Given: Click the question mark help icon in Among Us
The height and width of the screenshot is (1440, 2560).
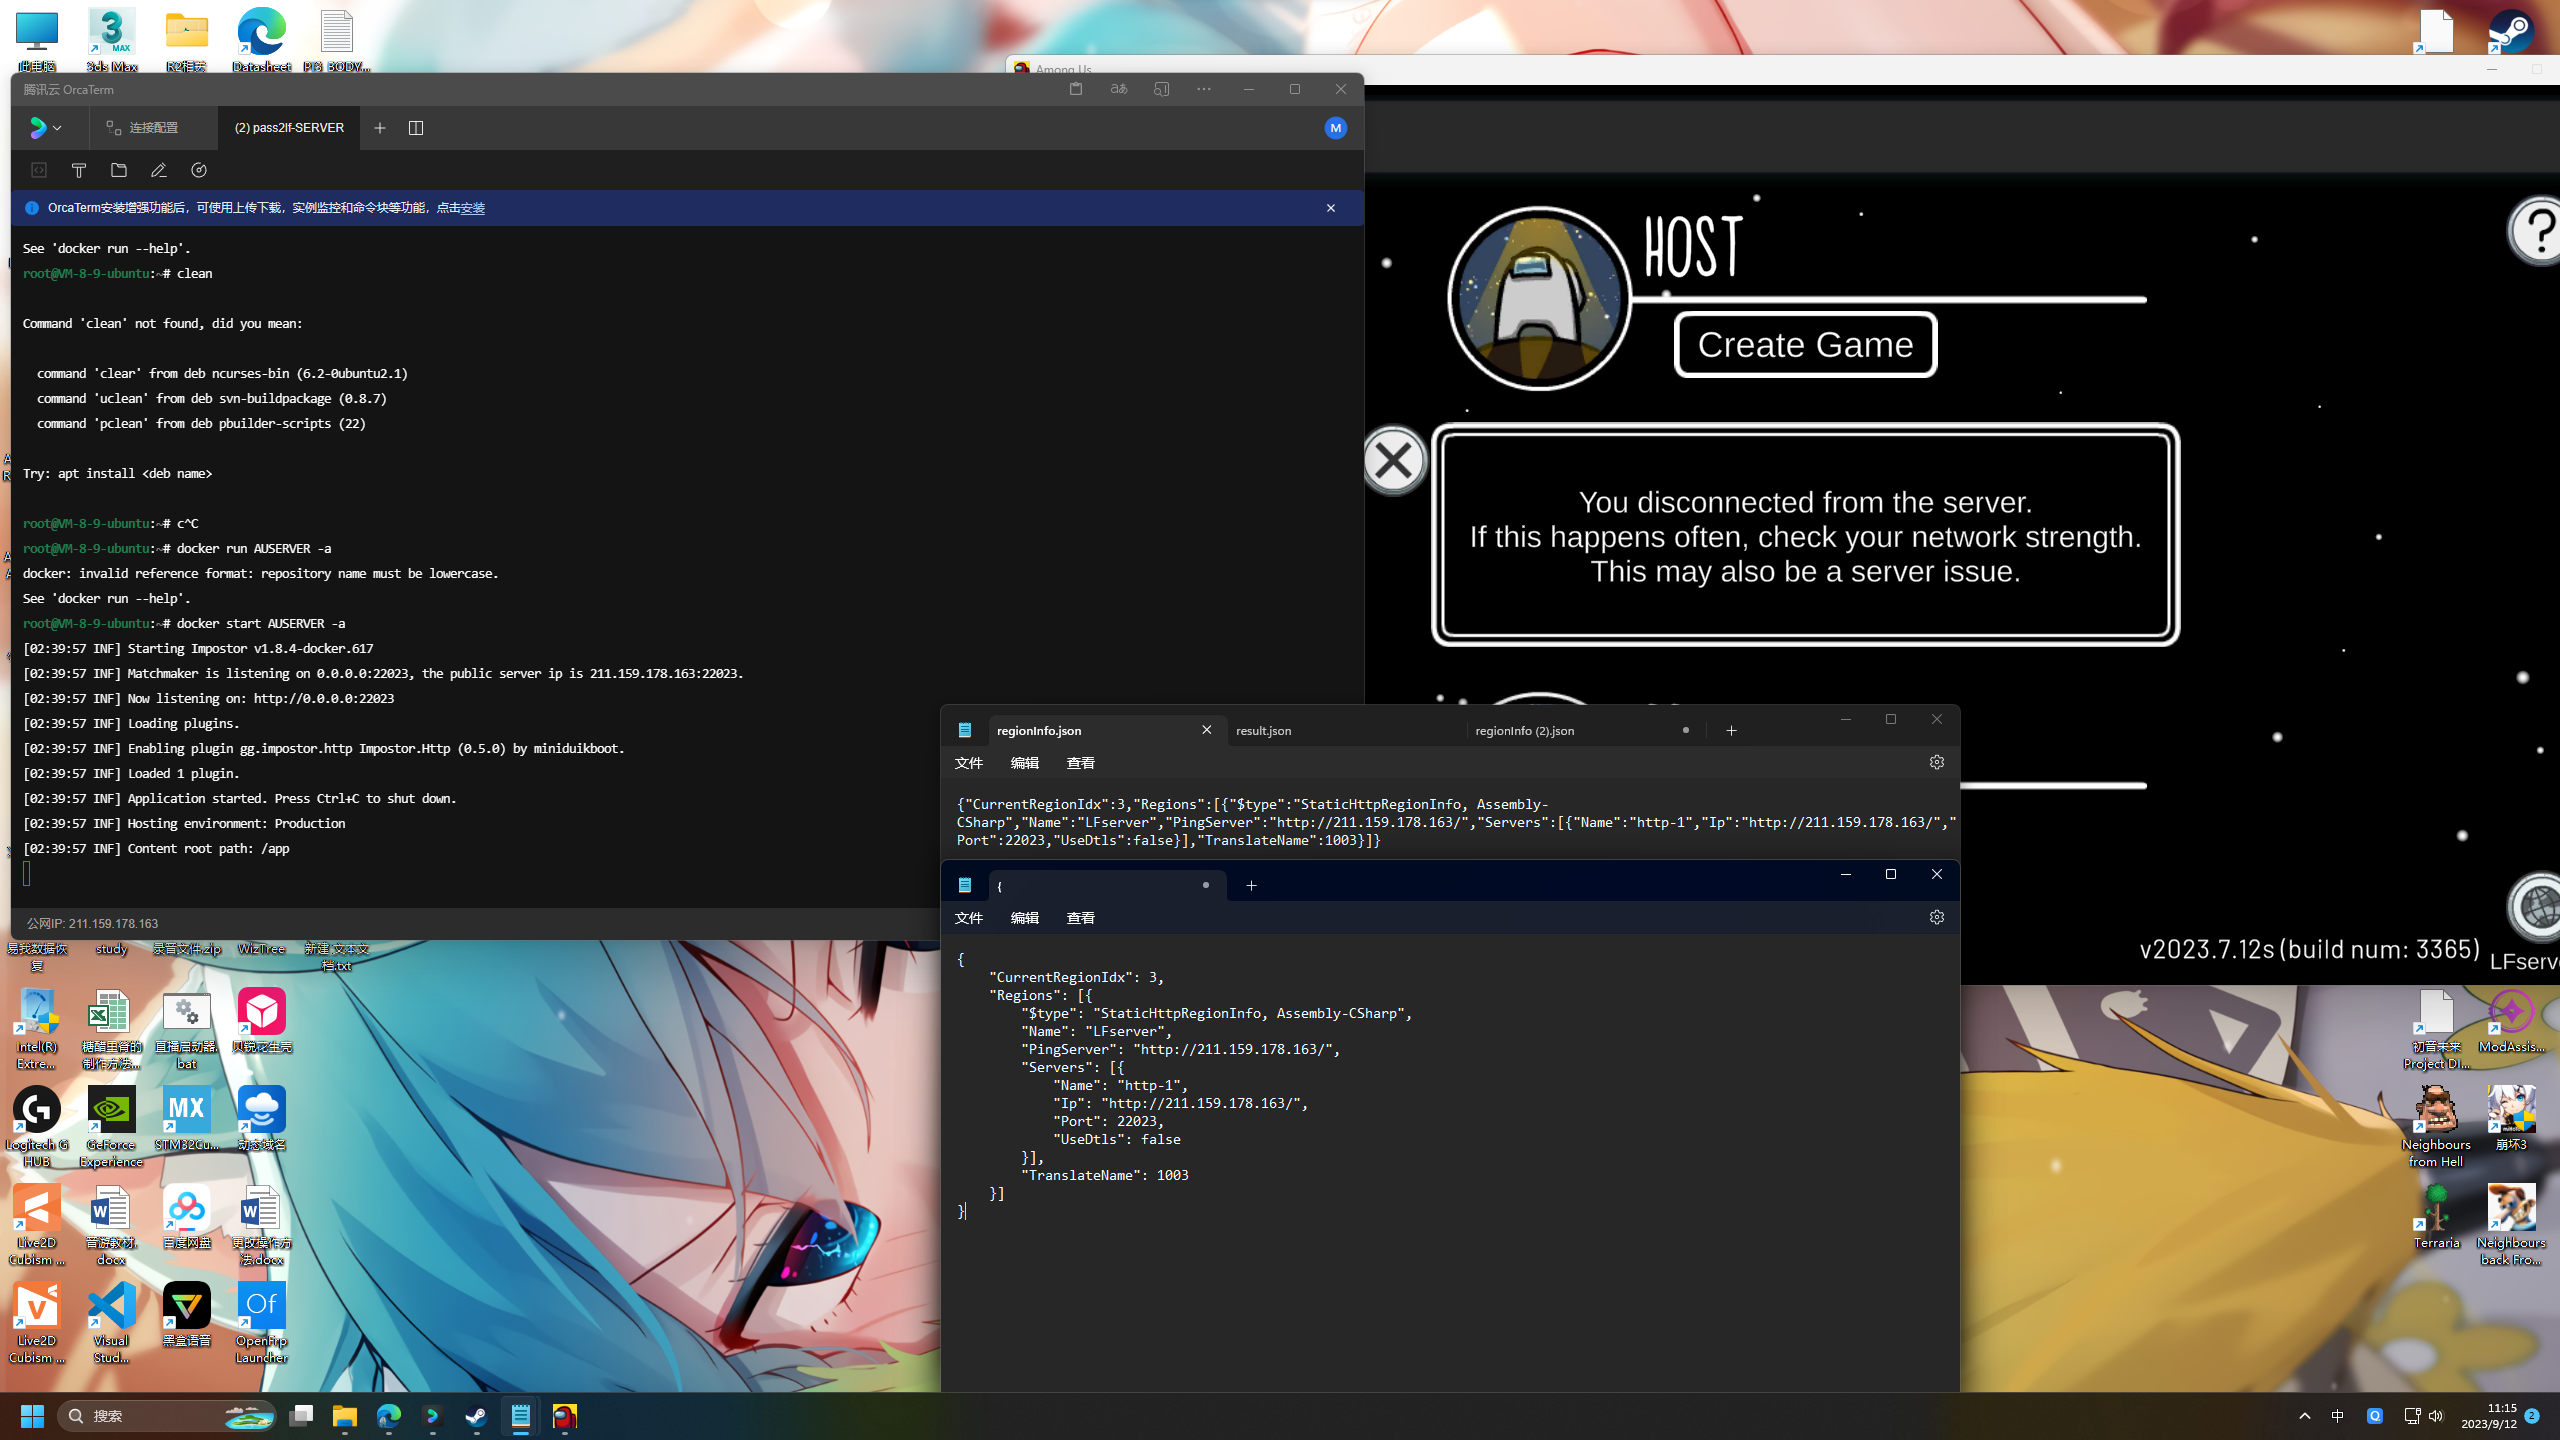Looking at the screenshot, I should coord(2534,229).
